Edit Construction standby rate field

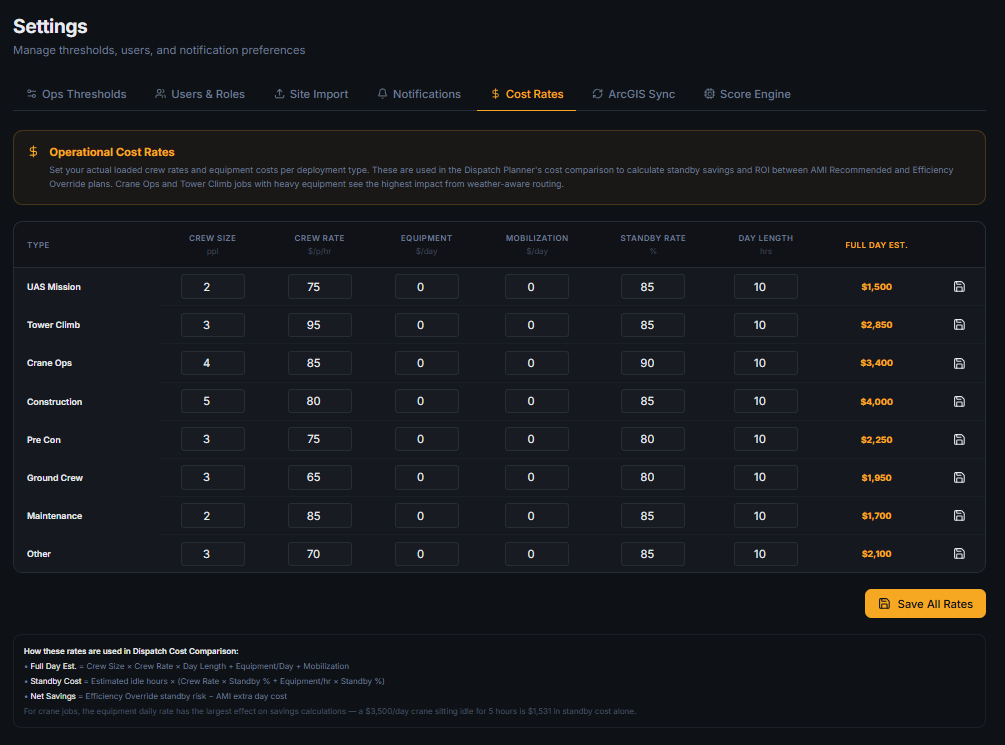pyautogui.click(x=652, y=401)
